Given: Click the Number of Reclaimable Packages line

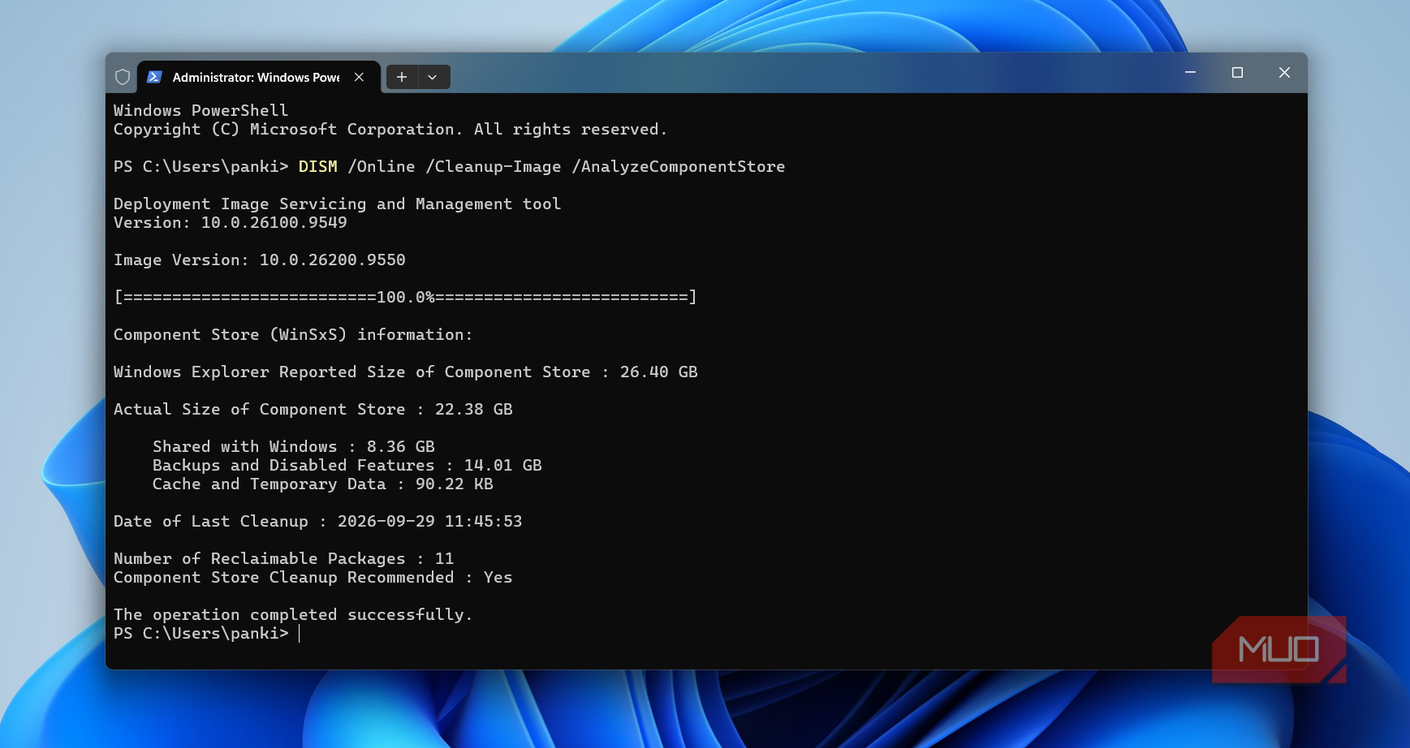Looking at the screenshot, I should (x=284, y=559).
